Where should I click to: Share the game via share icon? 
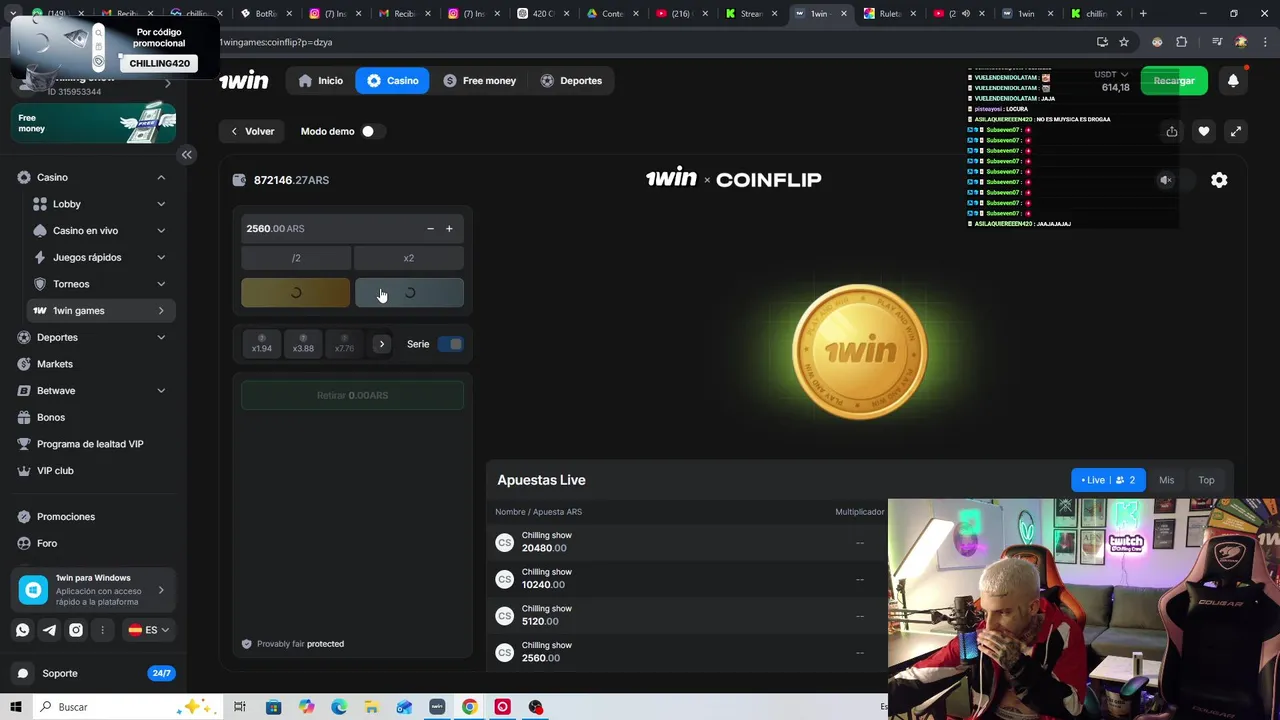pos(1172,131)
